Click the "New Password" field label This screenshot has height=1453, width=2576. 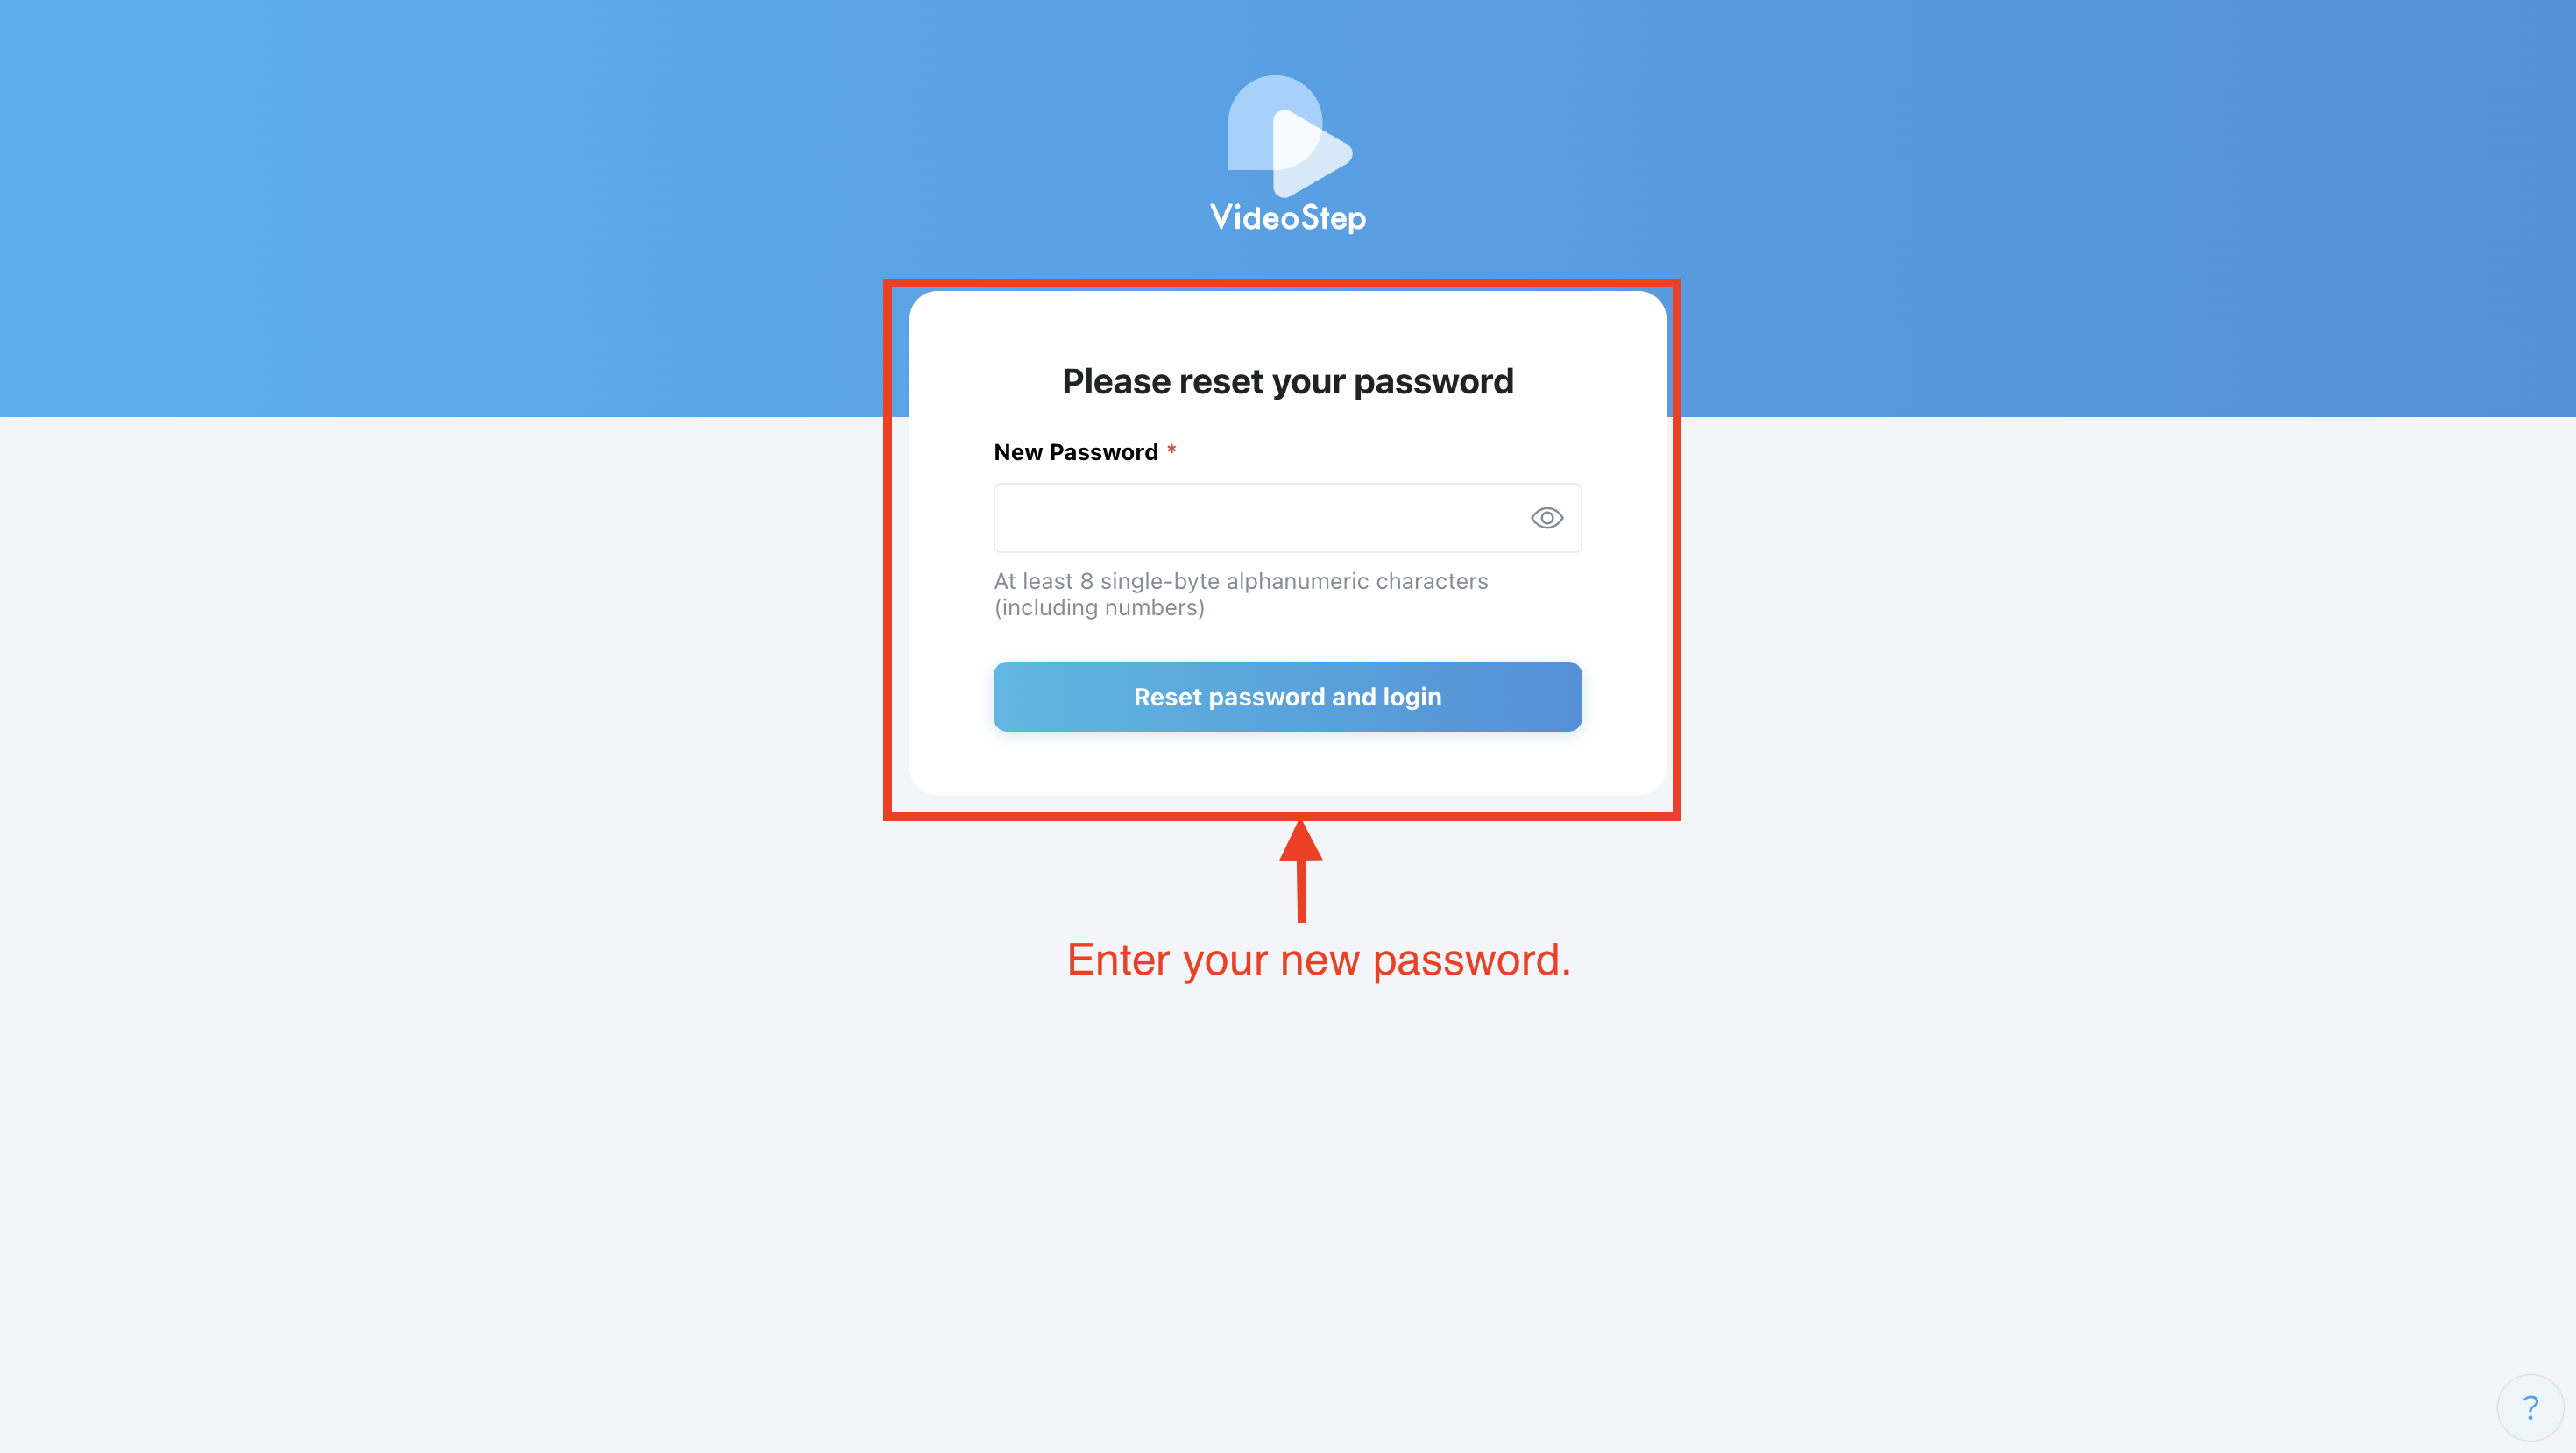(x=1076, y=452)
